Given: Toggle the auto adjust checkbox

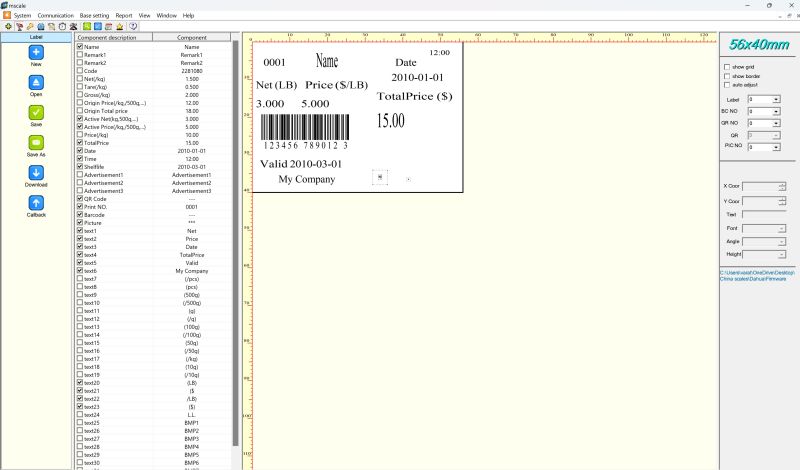Looking at the screenshot, I should pos(727,84).
